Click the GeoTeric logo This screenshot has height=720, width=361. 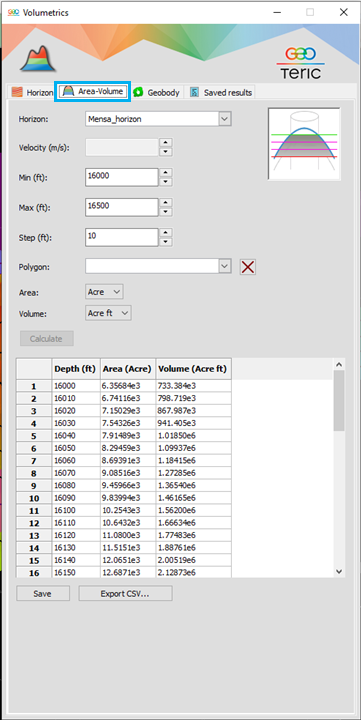coord(301,63)
